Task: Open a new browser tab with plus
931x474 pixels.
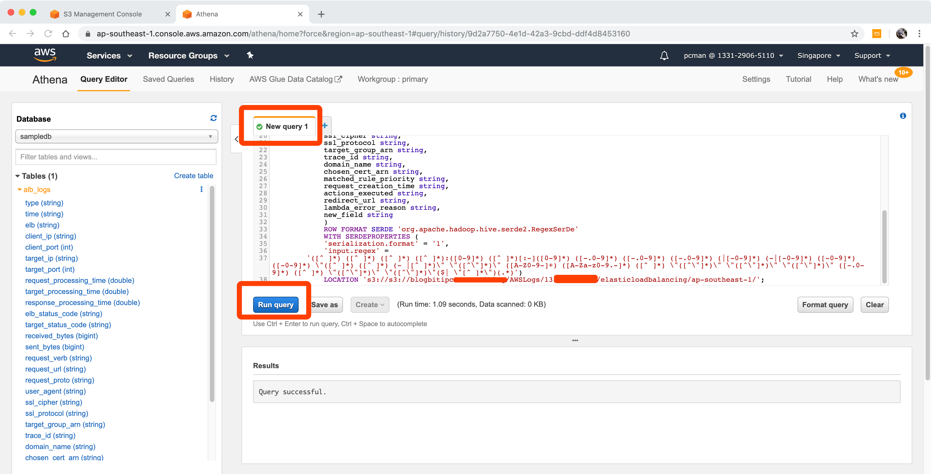Action: click(321, 14)
